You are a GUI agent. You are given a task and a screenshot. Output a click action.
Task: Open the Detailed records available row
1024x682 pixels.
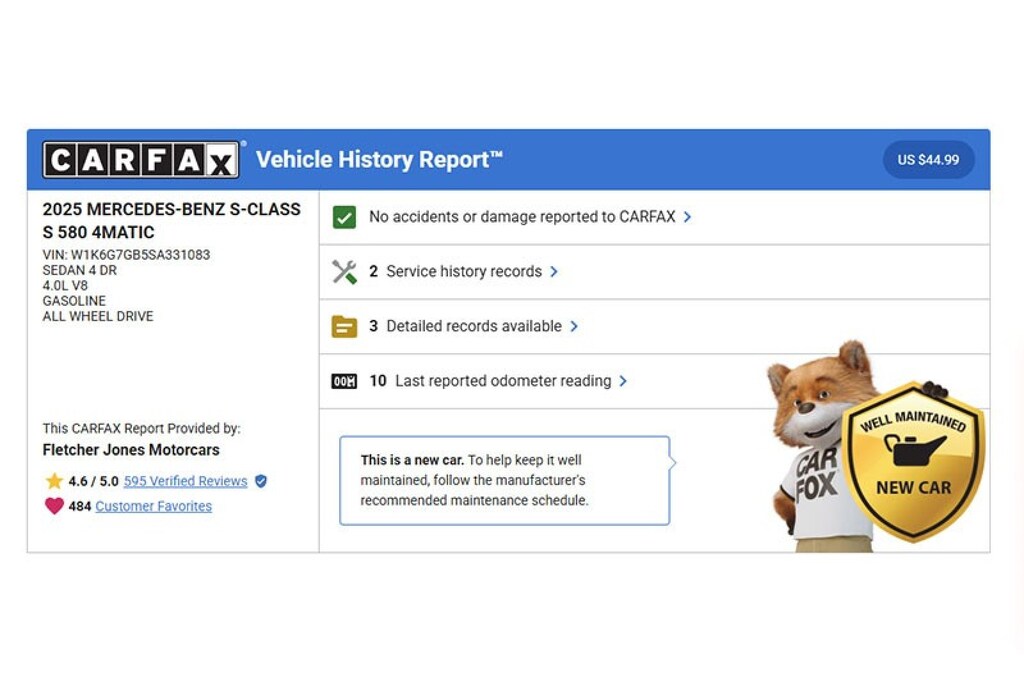[654, 327]
